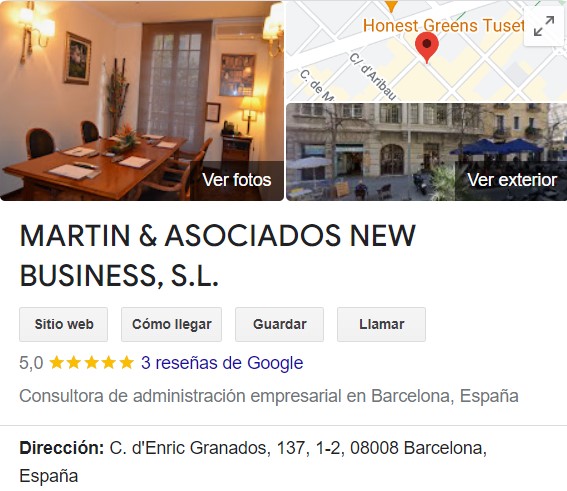This screenshot has width=567, height=491.
Task: Click the Honest Greens Tuset map label
Action: pyautogui.click(x=443, y=26)
